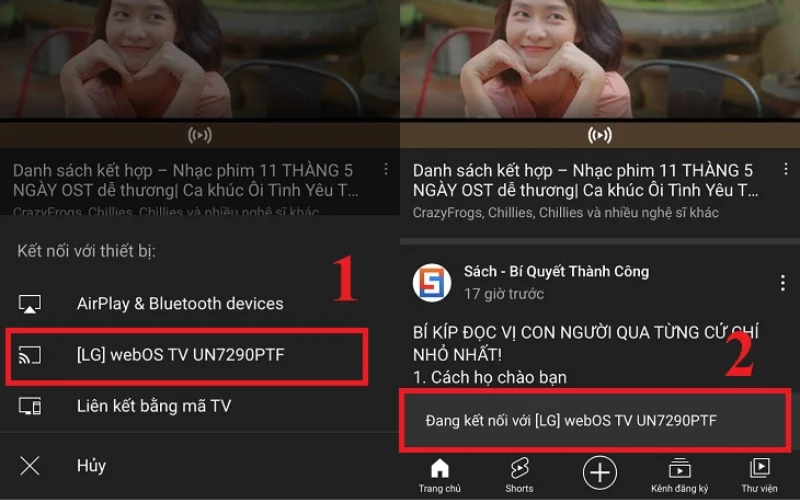The height and width of the screenshot is (500, 800).
Task: Click Sách - Bí Quyết Thành Công channel avatar
Action: pos(432,283)
